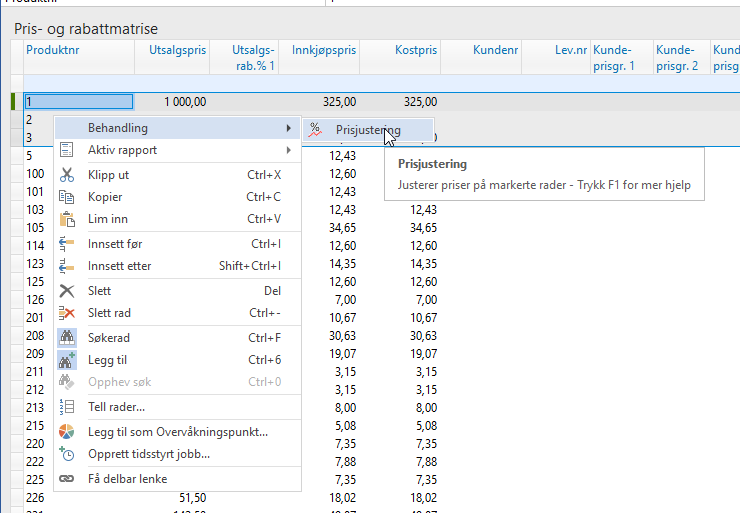
Task: Choose Opprett tidsstyrt jobb...
Action: [177, 454]
